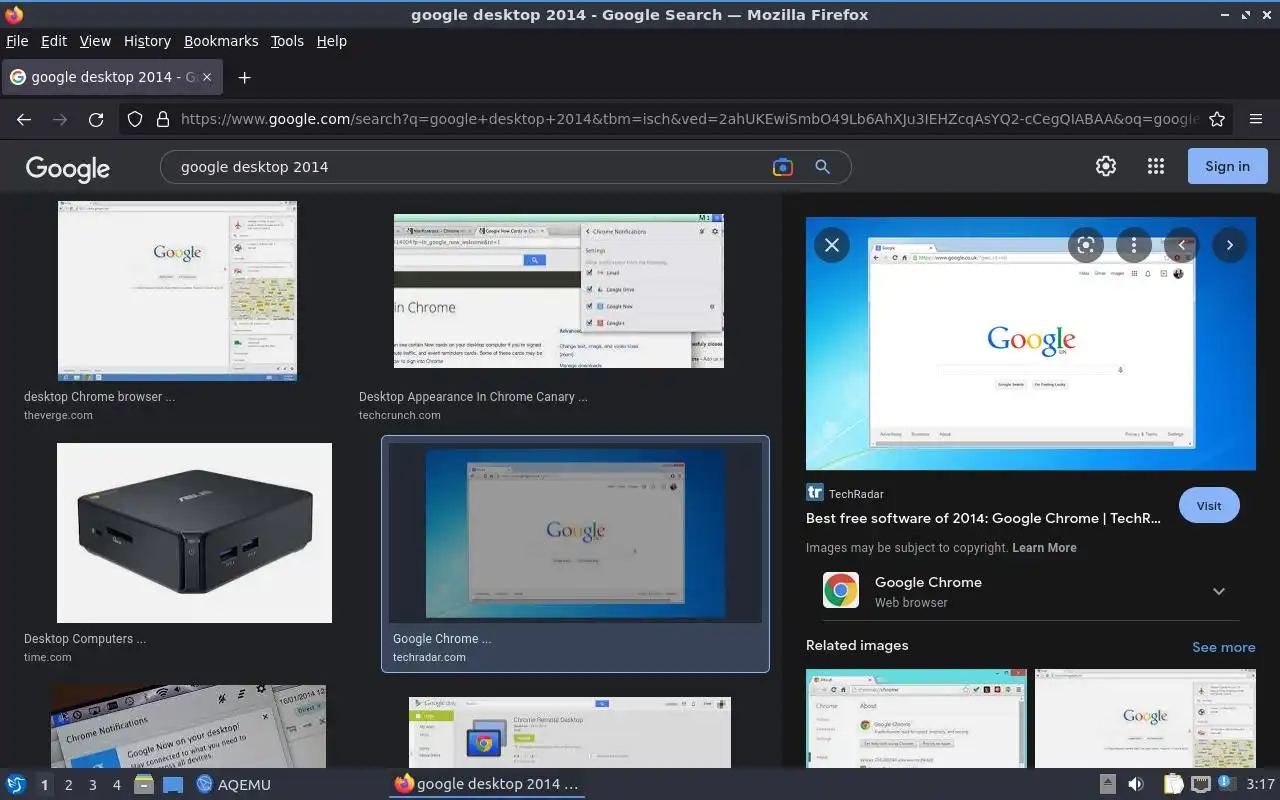Switch to workspace 2

pyautogui.click(x=68, y=785)
